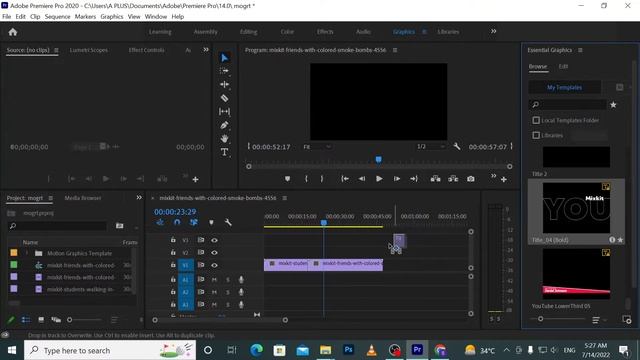Select the Ripple Edit tool

(224, 84)
